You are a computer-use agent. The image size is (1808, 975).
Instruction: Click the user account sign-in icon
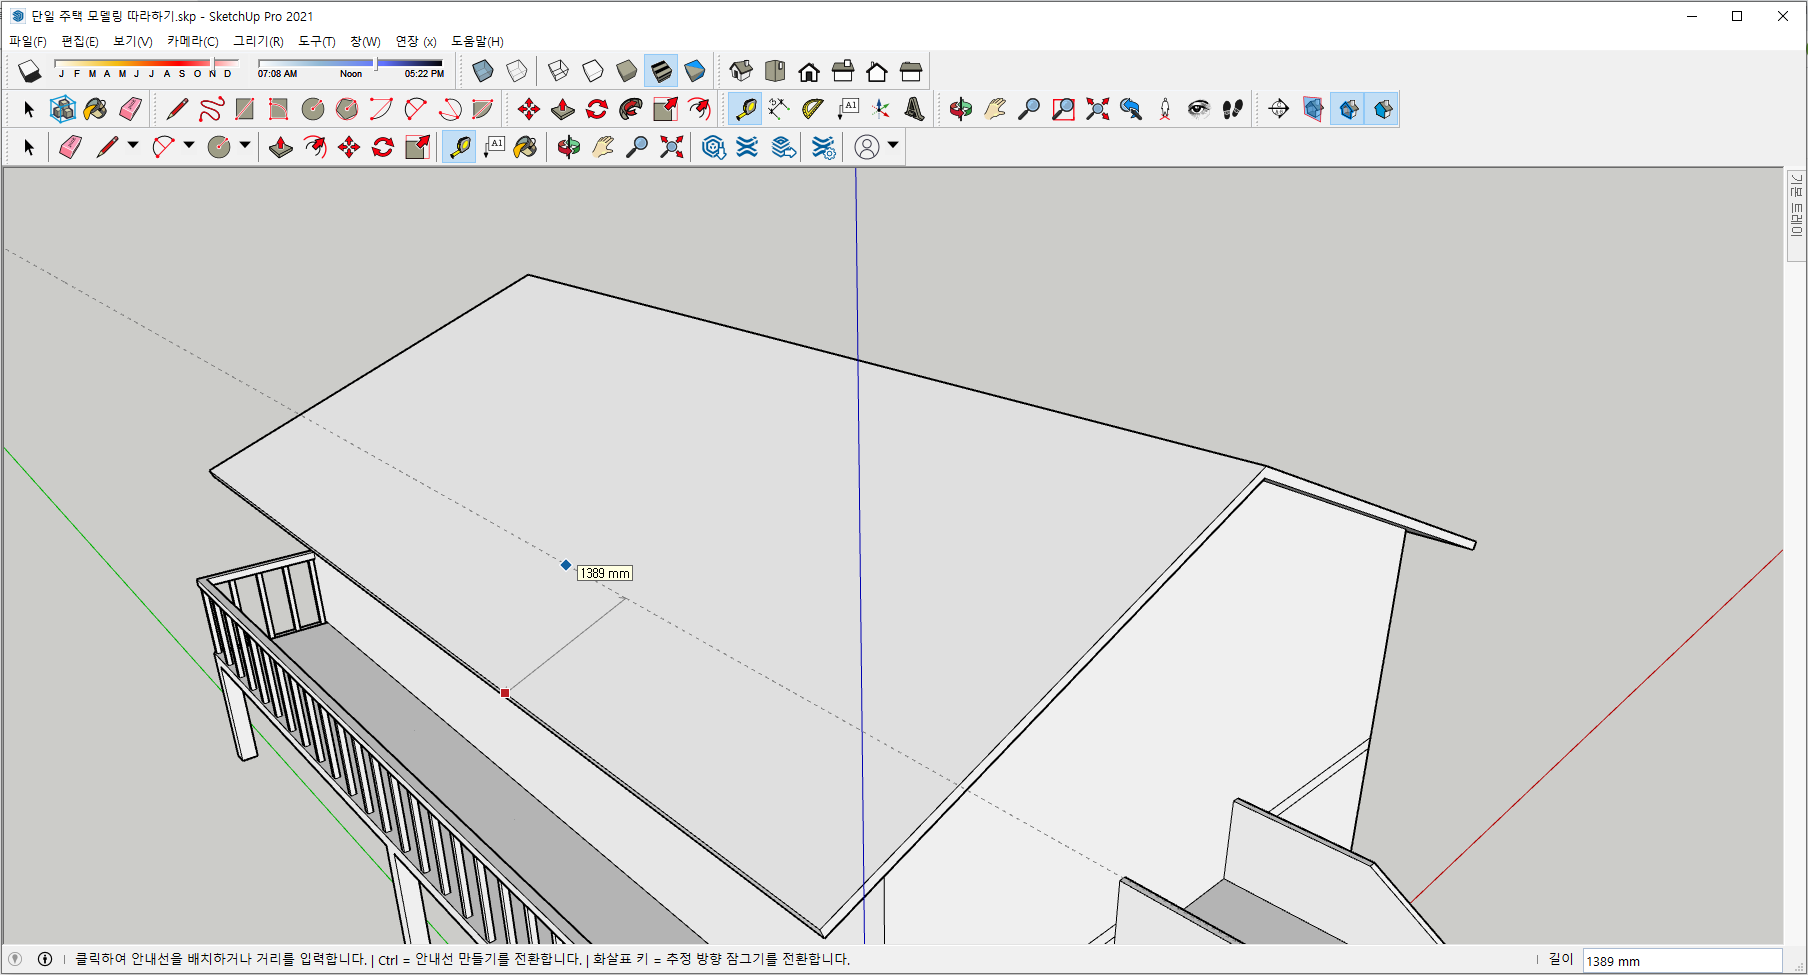[x=867, y=147]
